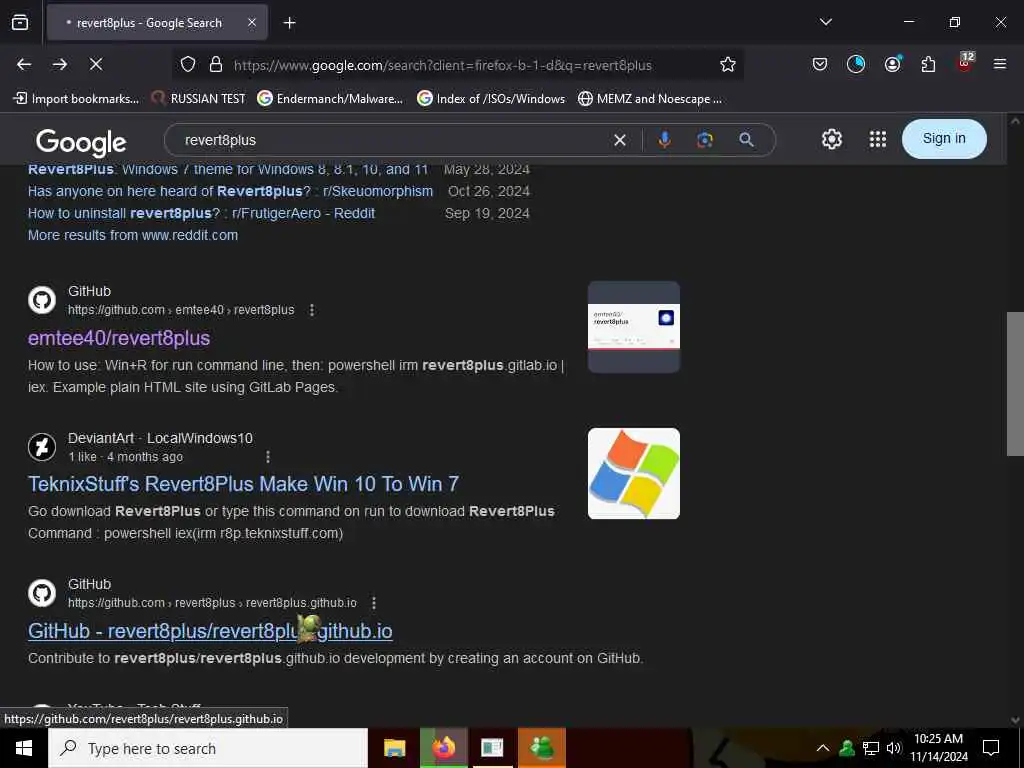Open TeknixStuff's Revert8Plus DeviantArt result

click(x=243, y=484)
